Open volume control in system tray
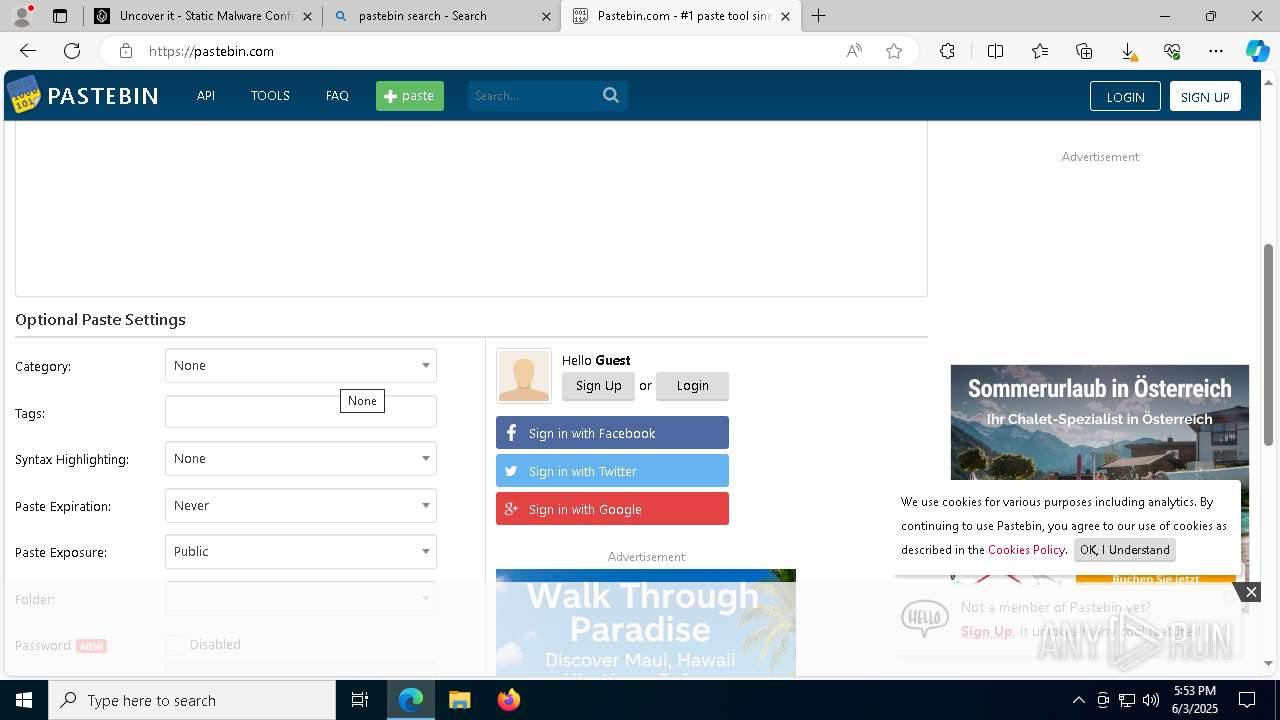The height and width of the screenshot is (720, 1280). 1151,700
